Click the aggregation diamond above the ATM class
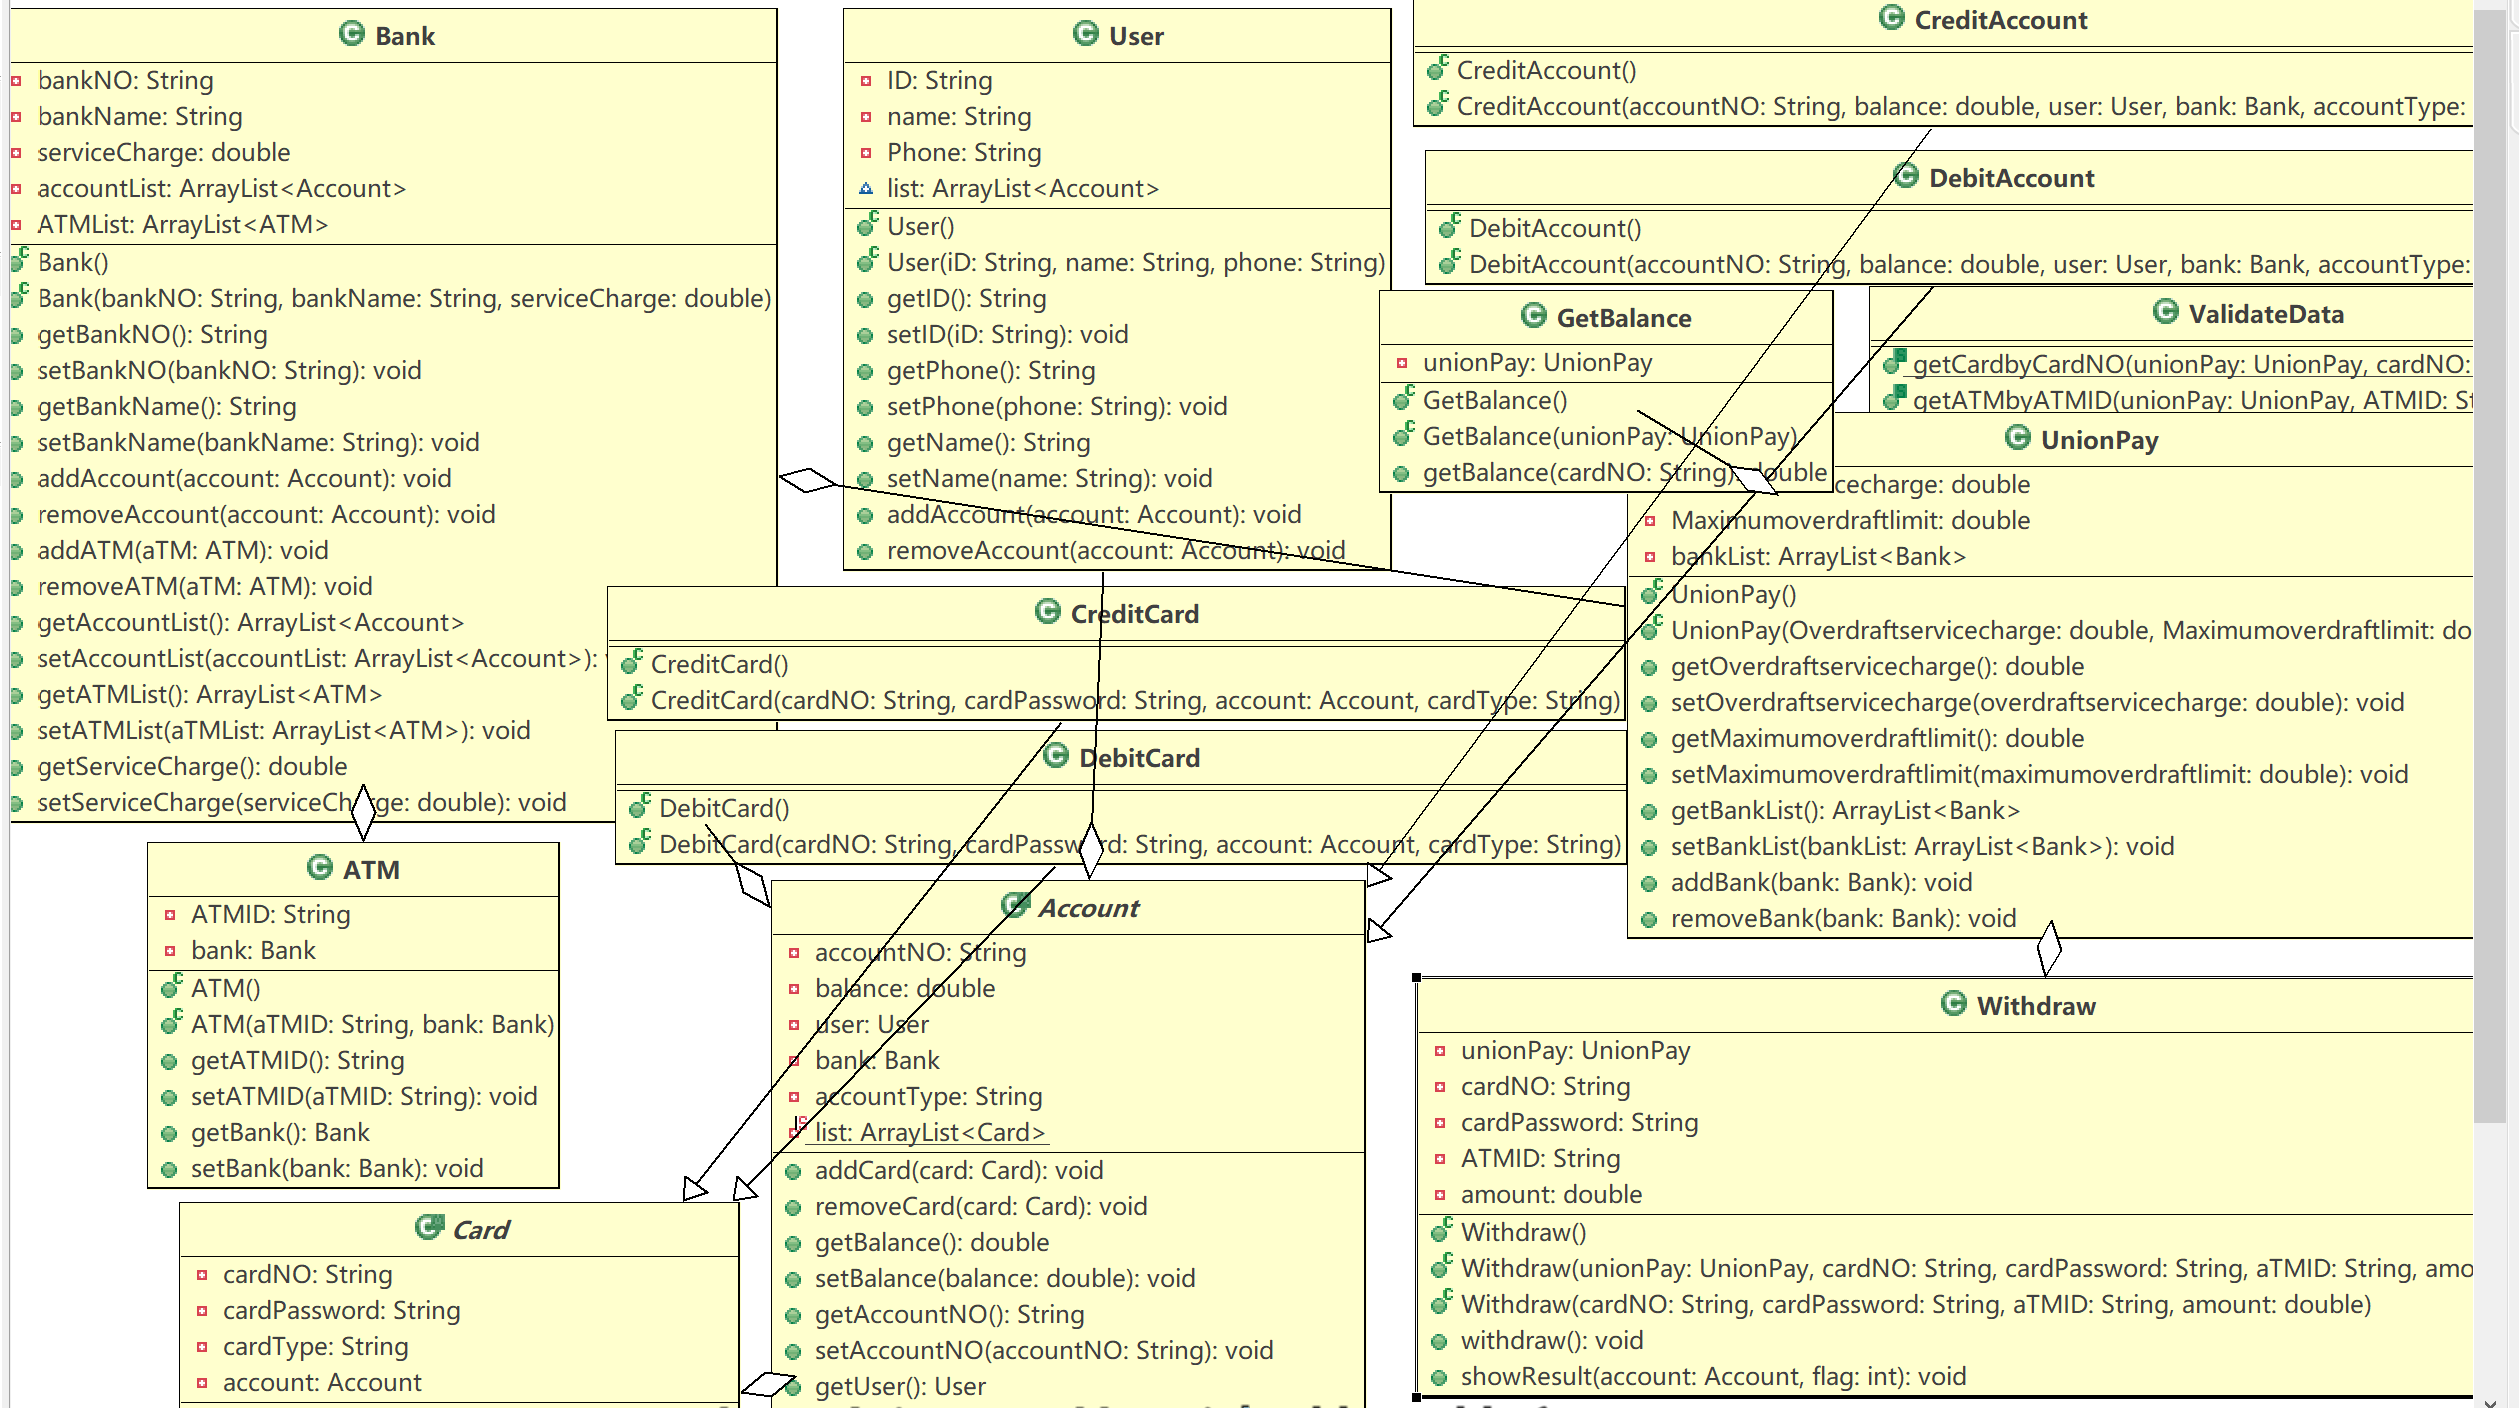The image size is (2519, 1408). [x=362, y=812]
